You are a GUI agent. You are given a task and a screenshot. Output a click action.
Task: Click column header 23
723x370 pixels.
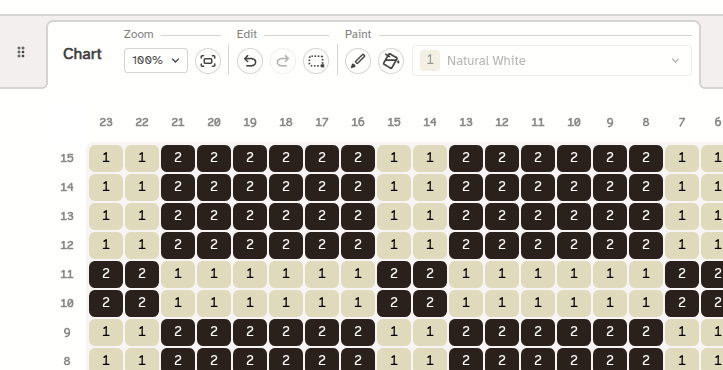click(x=106, y=122)
